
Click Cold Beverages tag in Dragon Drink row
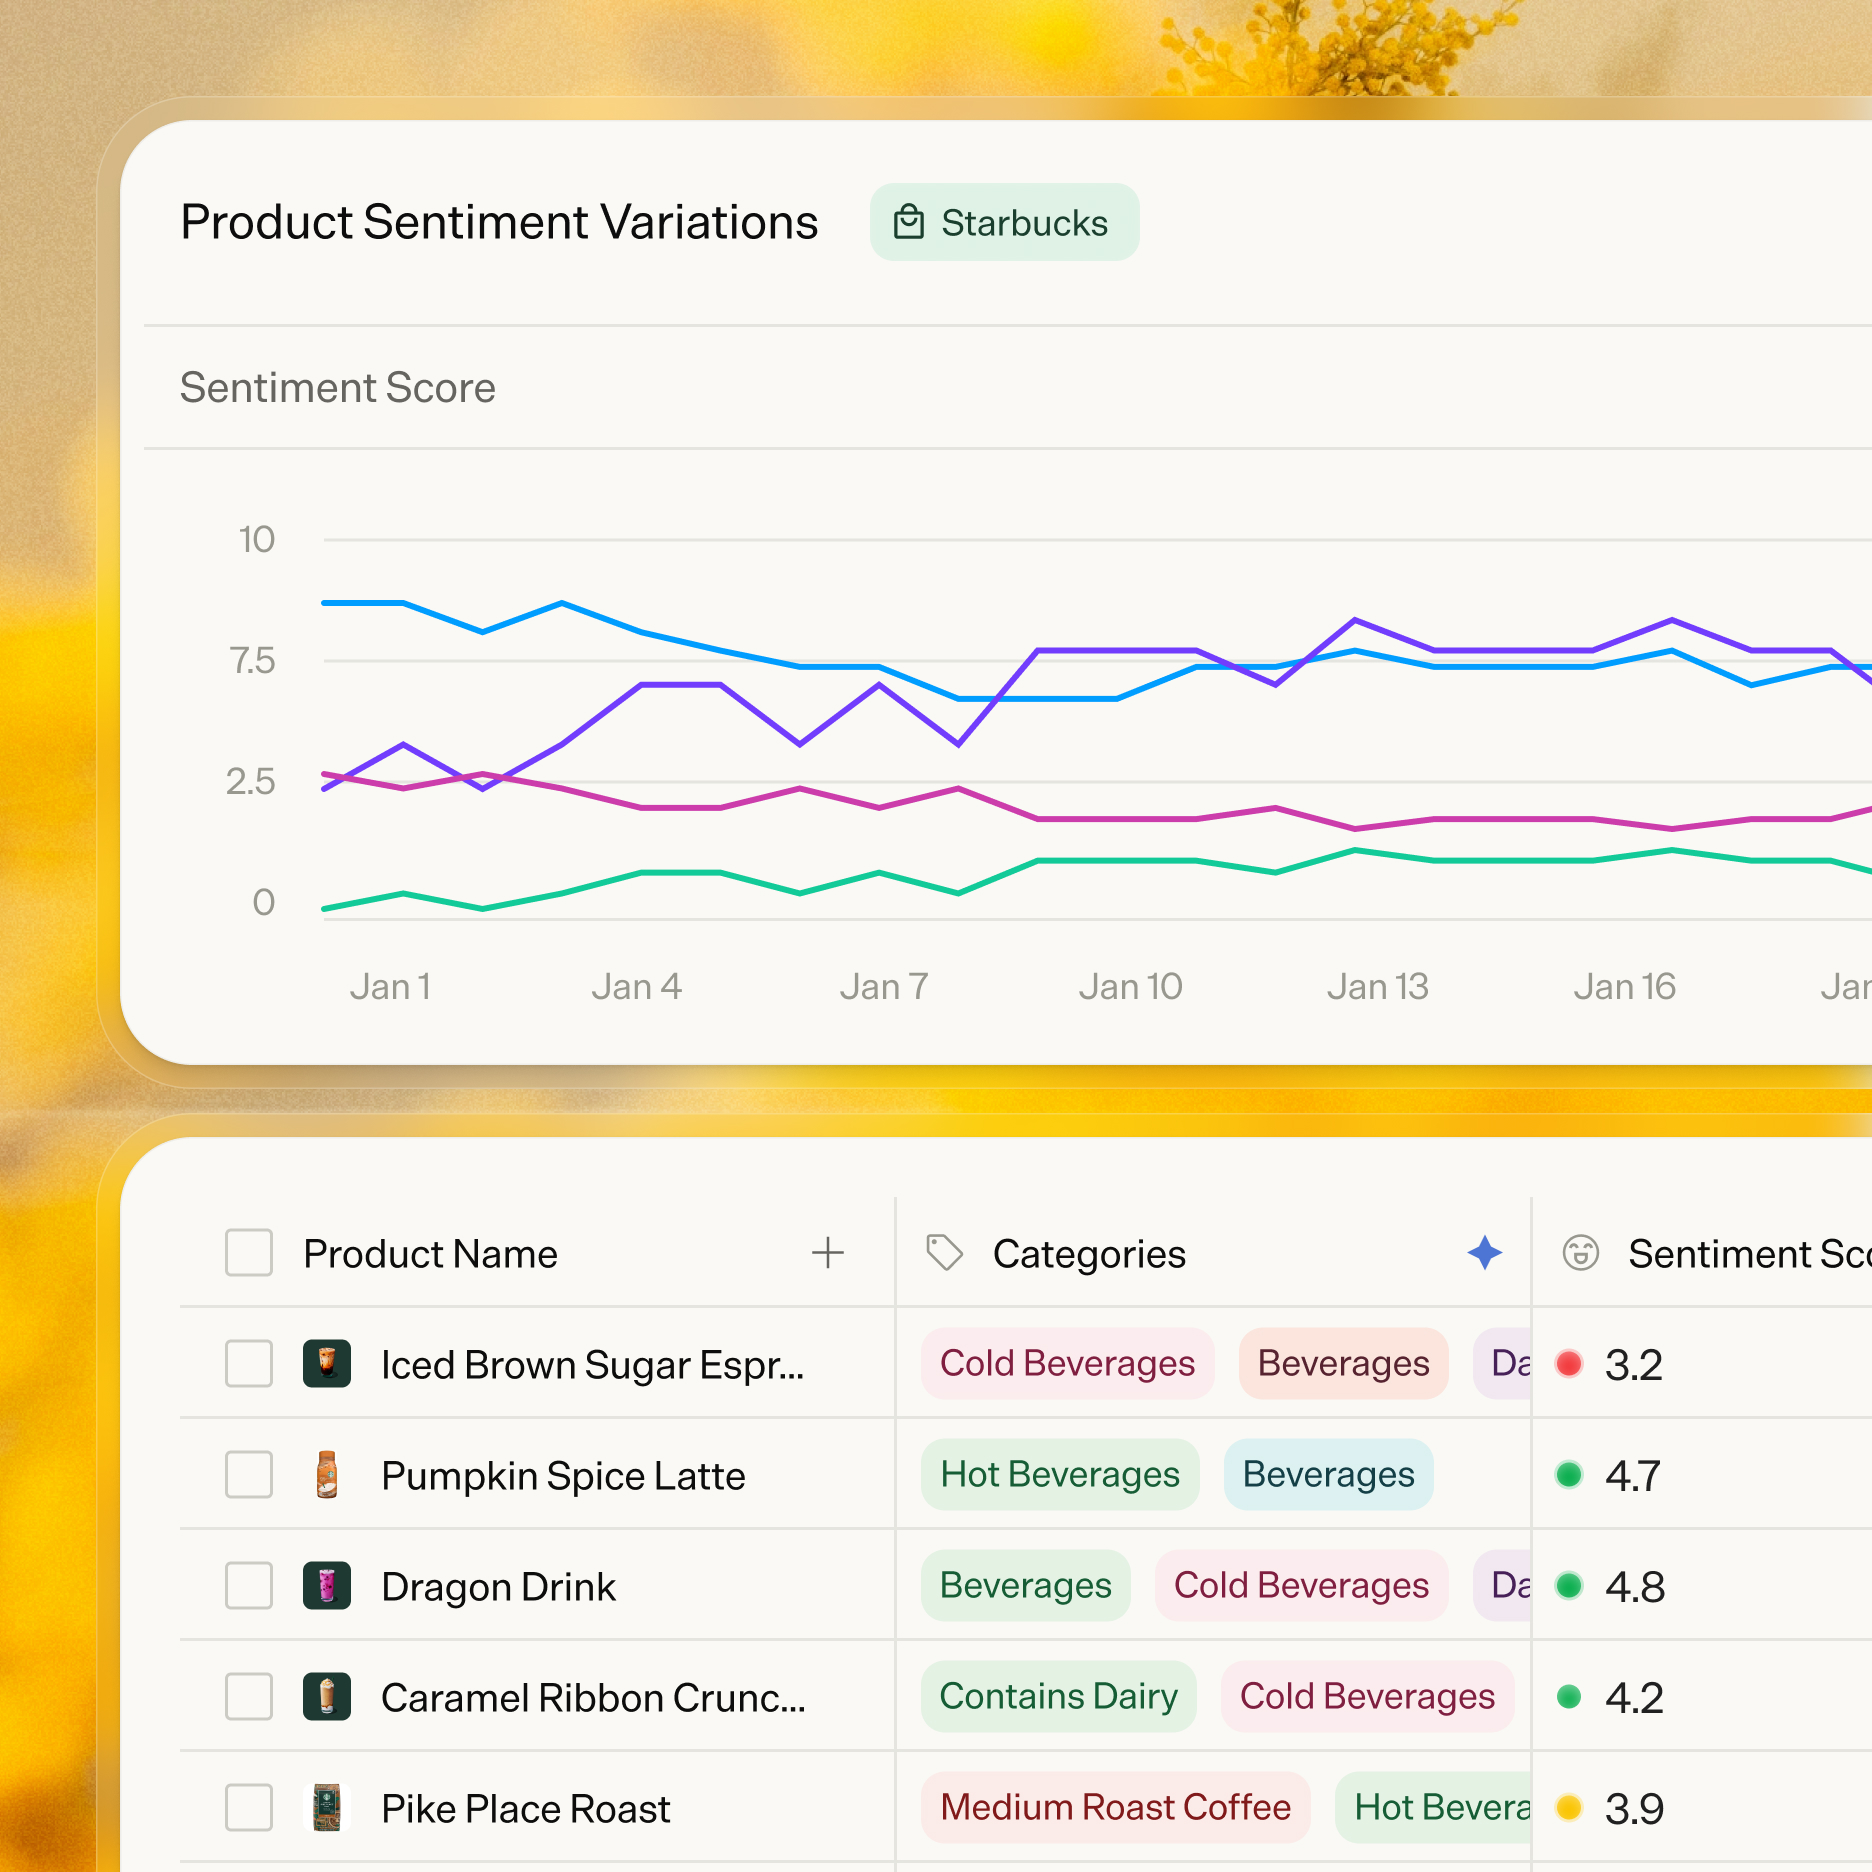(1302, 1586)
